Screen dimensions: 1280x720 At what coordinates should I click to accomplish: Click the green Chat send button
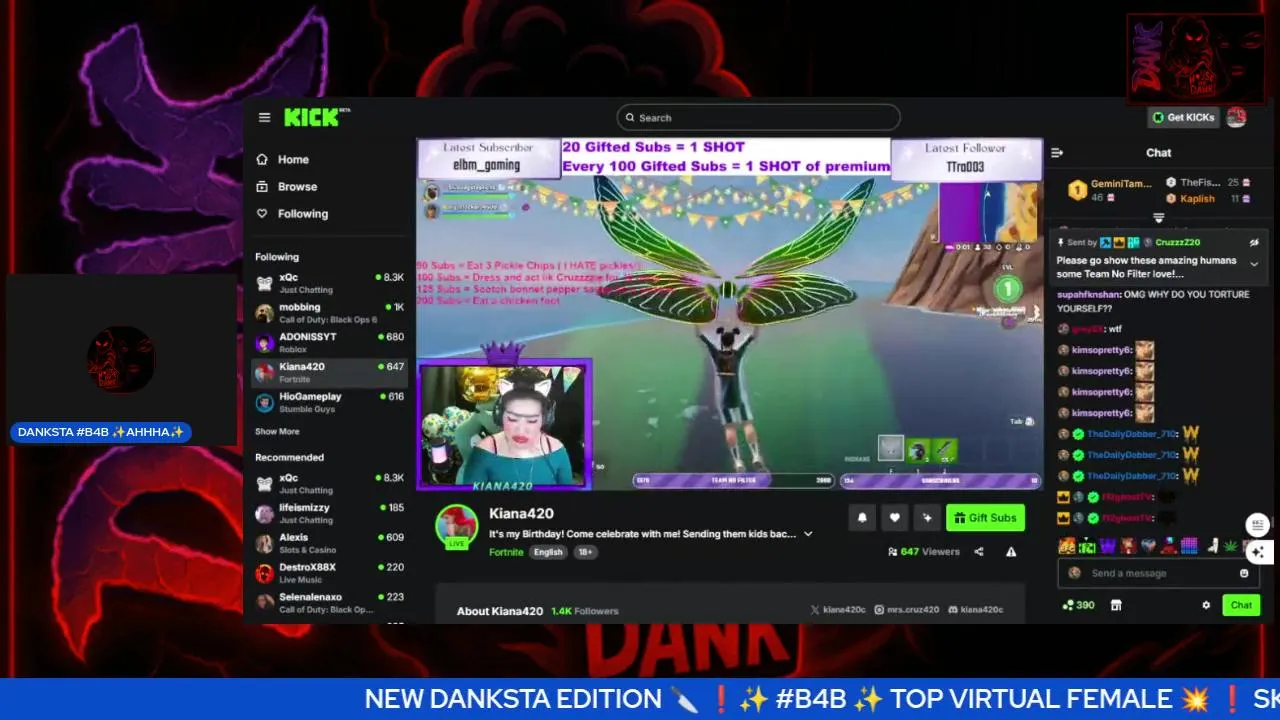click(1241, 605)
